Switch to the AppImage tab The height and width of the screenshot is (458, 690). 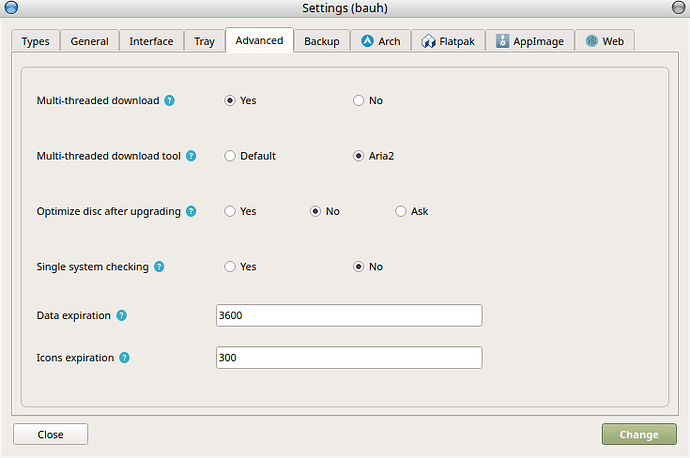(529, 41)
